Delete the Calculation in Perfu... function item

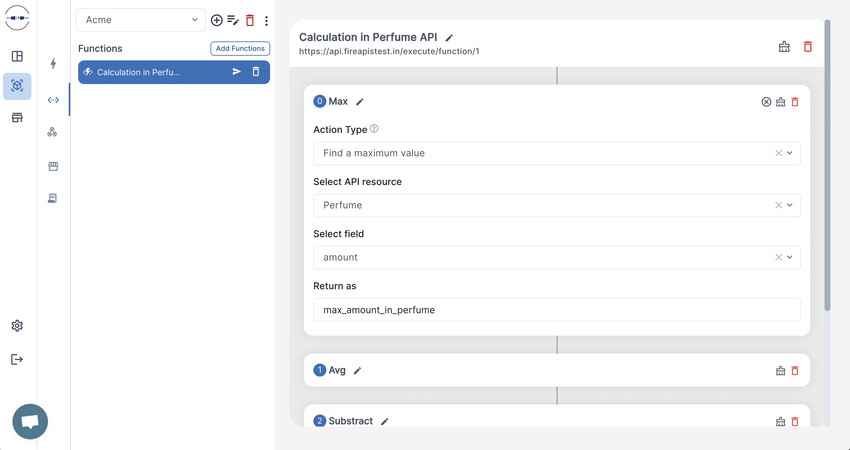click(256, 72)
